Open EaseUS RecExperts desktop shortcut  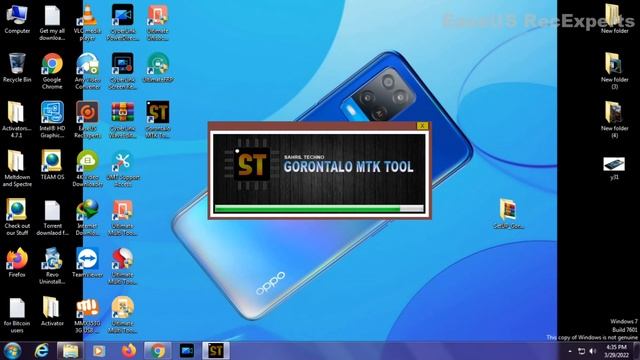click(87, 119)
